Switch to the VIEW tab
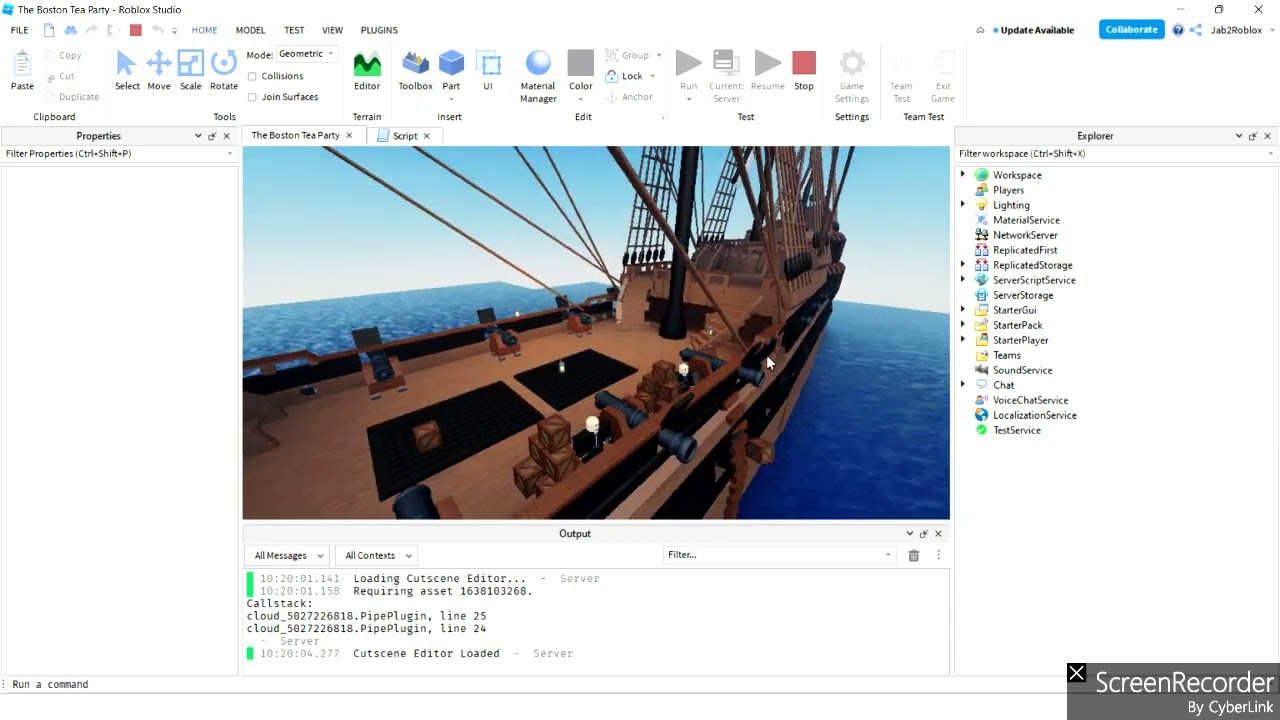 (x=332, y=30)
